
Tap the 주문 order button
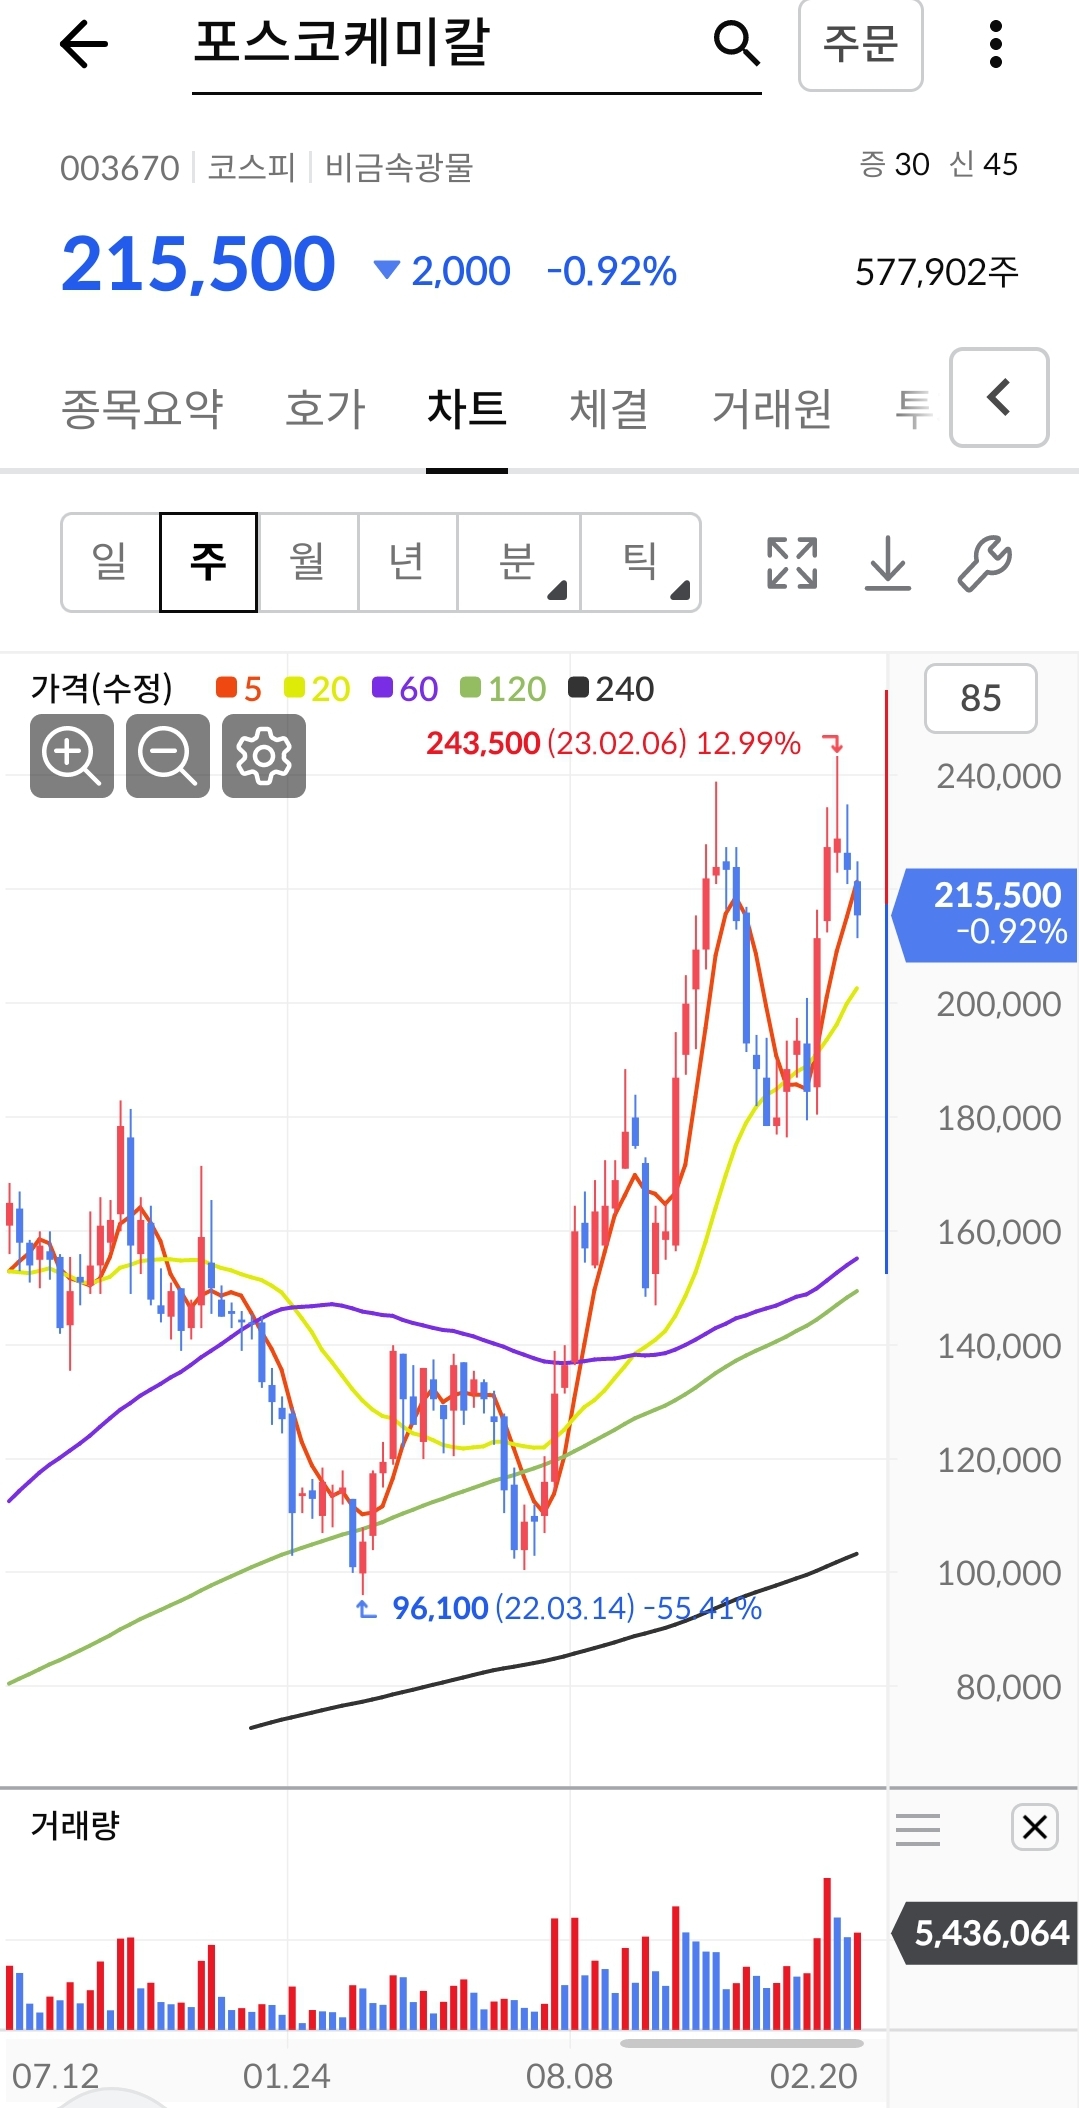coord(860,45)
